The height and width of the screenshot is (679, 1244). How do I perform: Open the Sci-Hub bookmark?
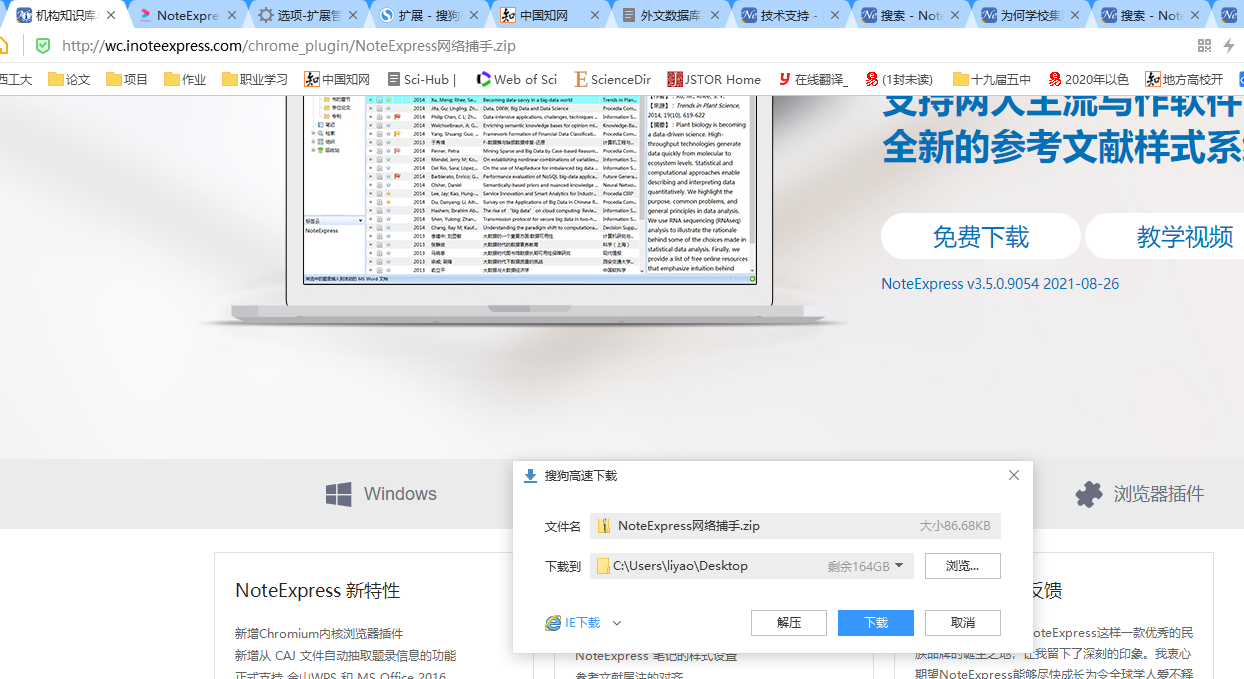coord(421,79)
